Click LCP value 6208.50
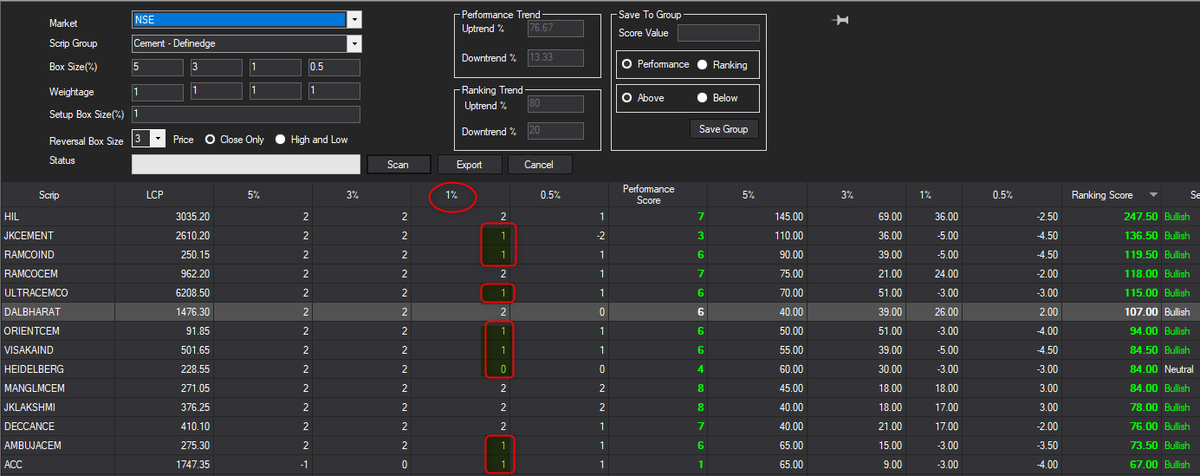Screen dimensions: 1200x476 point(191,292)
